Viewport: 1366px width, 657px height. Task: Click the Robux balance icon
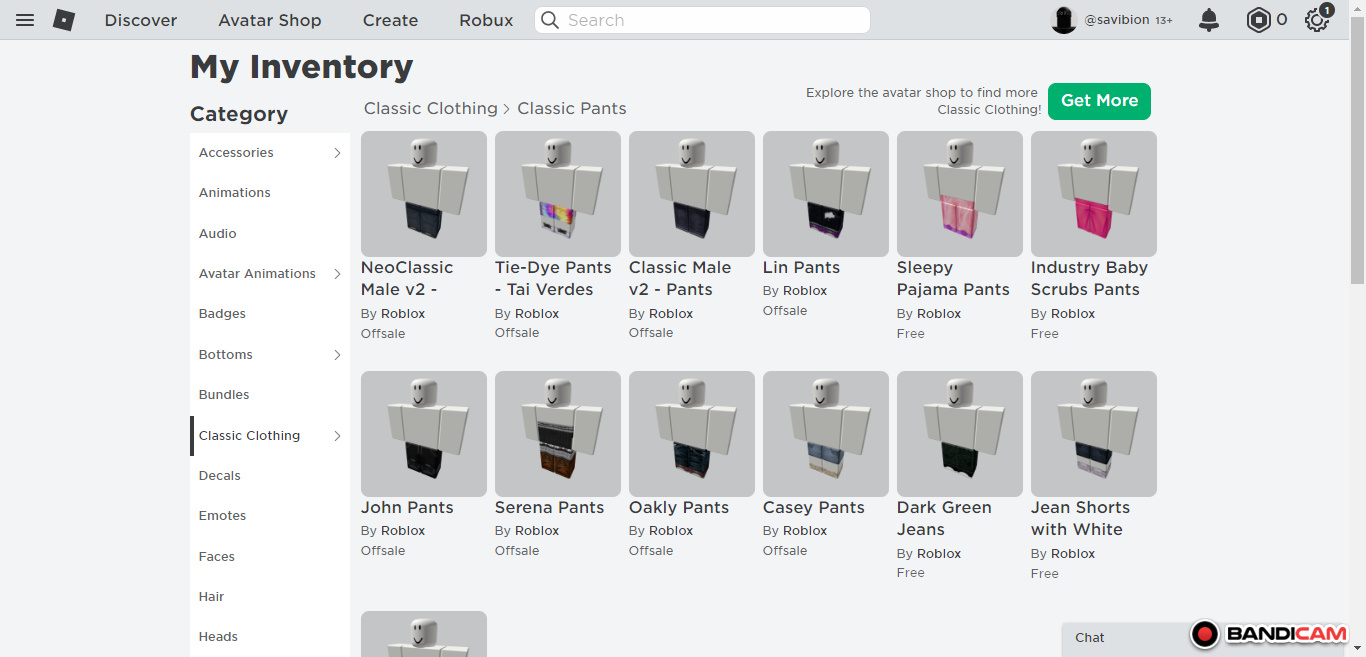pos(1258,20)
